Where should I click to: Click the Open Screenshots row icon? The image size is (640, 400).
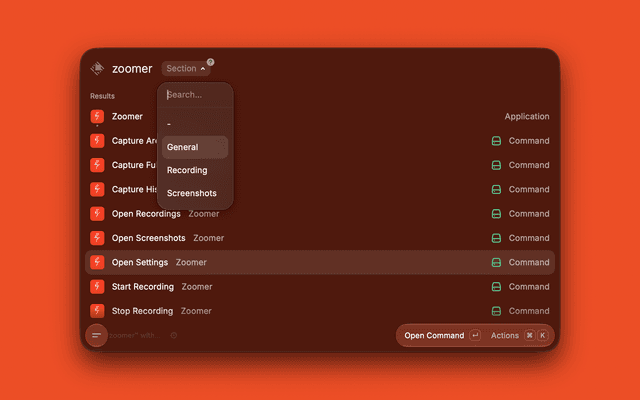coord(97,238)
